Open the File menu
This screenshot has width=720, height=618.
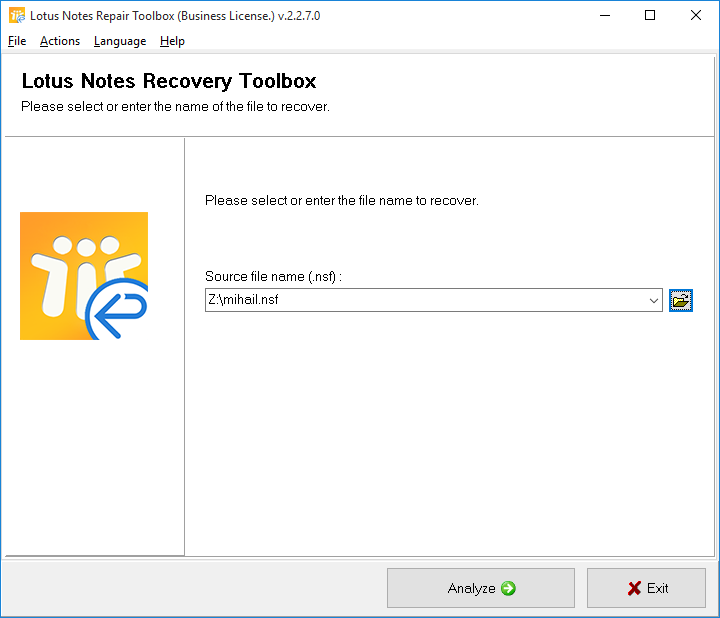[x=17, y=41]
